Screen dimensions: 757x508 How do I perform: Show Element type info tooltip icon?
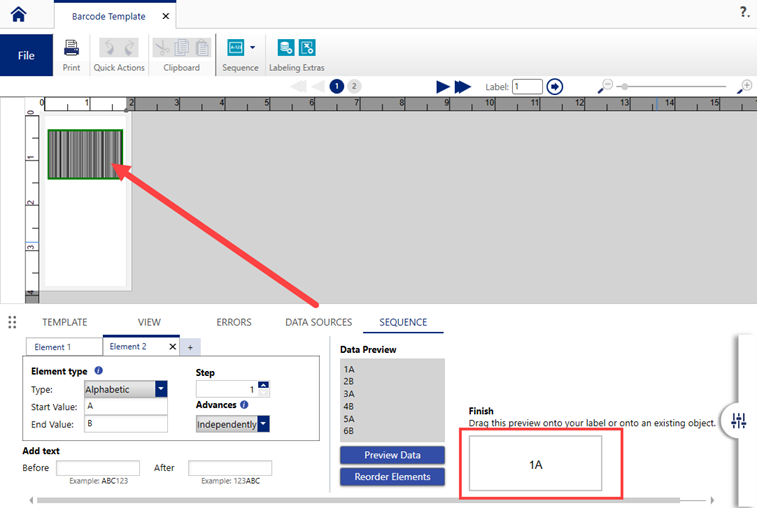click(x=98, y=370)
